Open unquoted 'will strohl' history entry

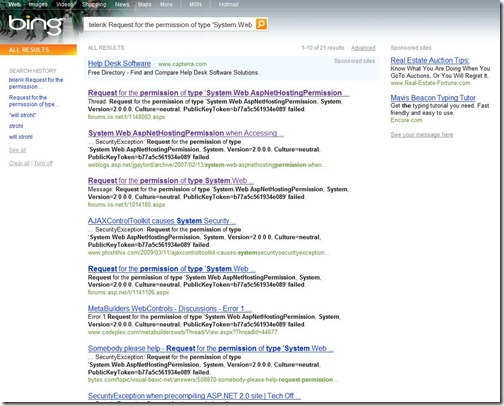[21, 137]
